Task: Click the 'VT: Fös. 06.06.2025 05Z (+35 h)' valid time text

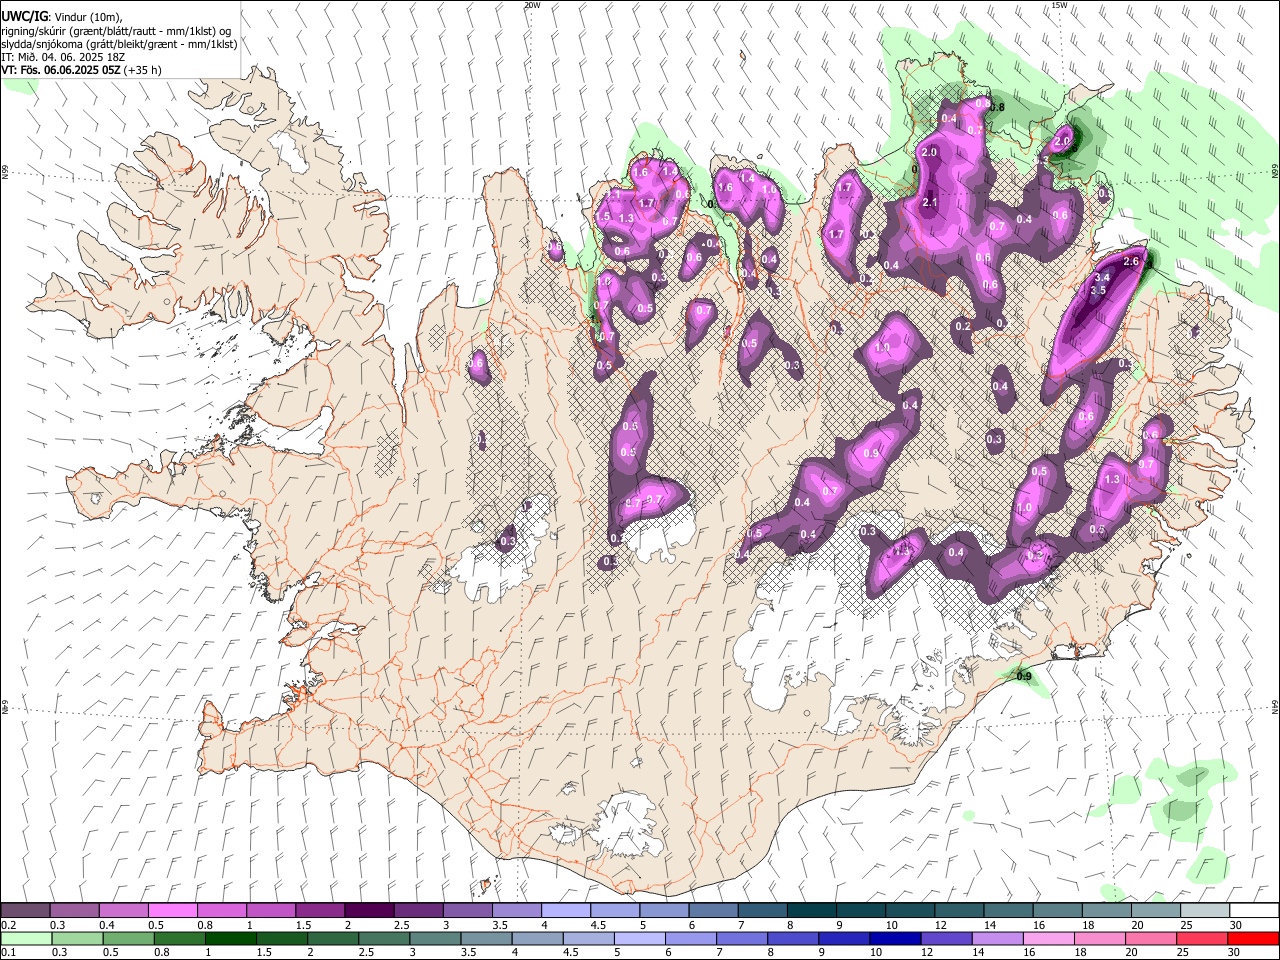Action: pos(82,70)
